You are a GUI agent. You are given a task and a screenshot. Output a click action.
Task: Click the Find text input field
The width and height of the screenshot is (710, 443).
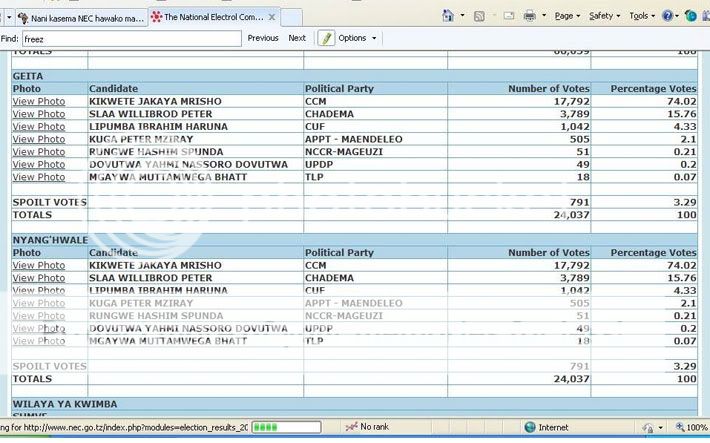(130, 38)
